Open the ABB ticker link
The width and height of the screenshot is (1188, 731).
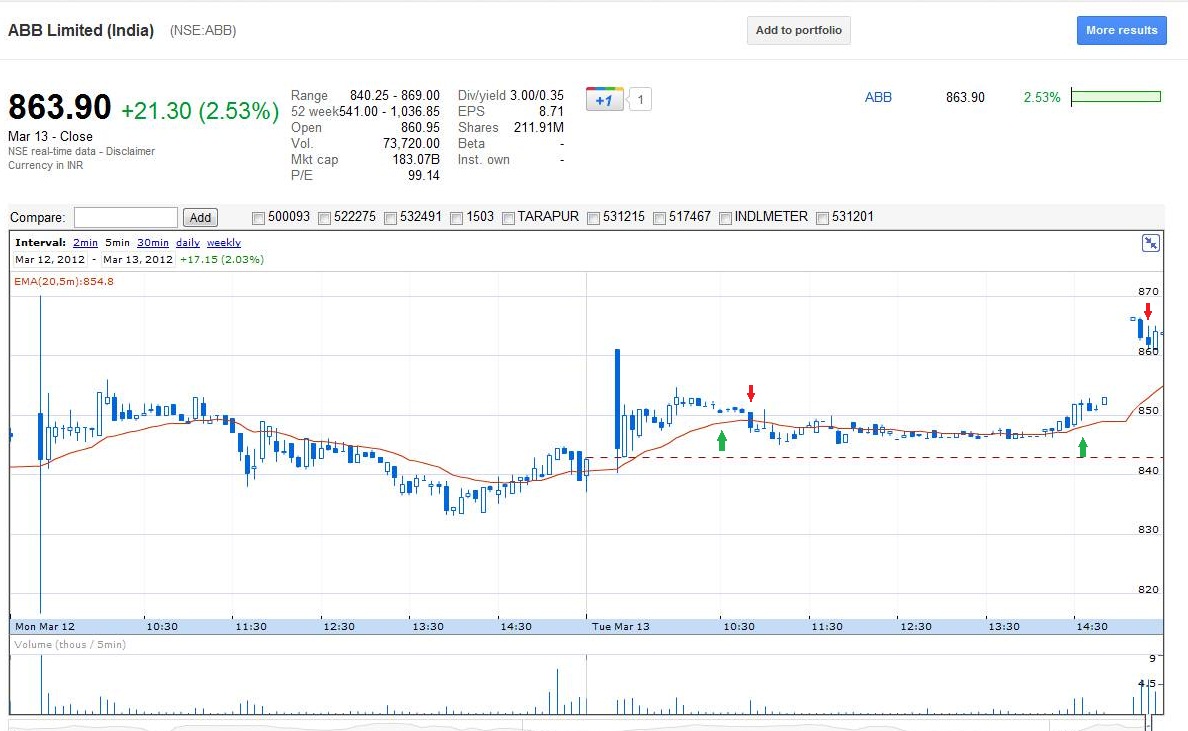878,97
